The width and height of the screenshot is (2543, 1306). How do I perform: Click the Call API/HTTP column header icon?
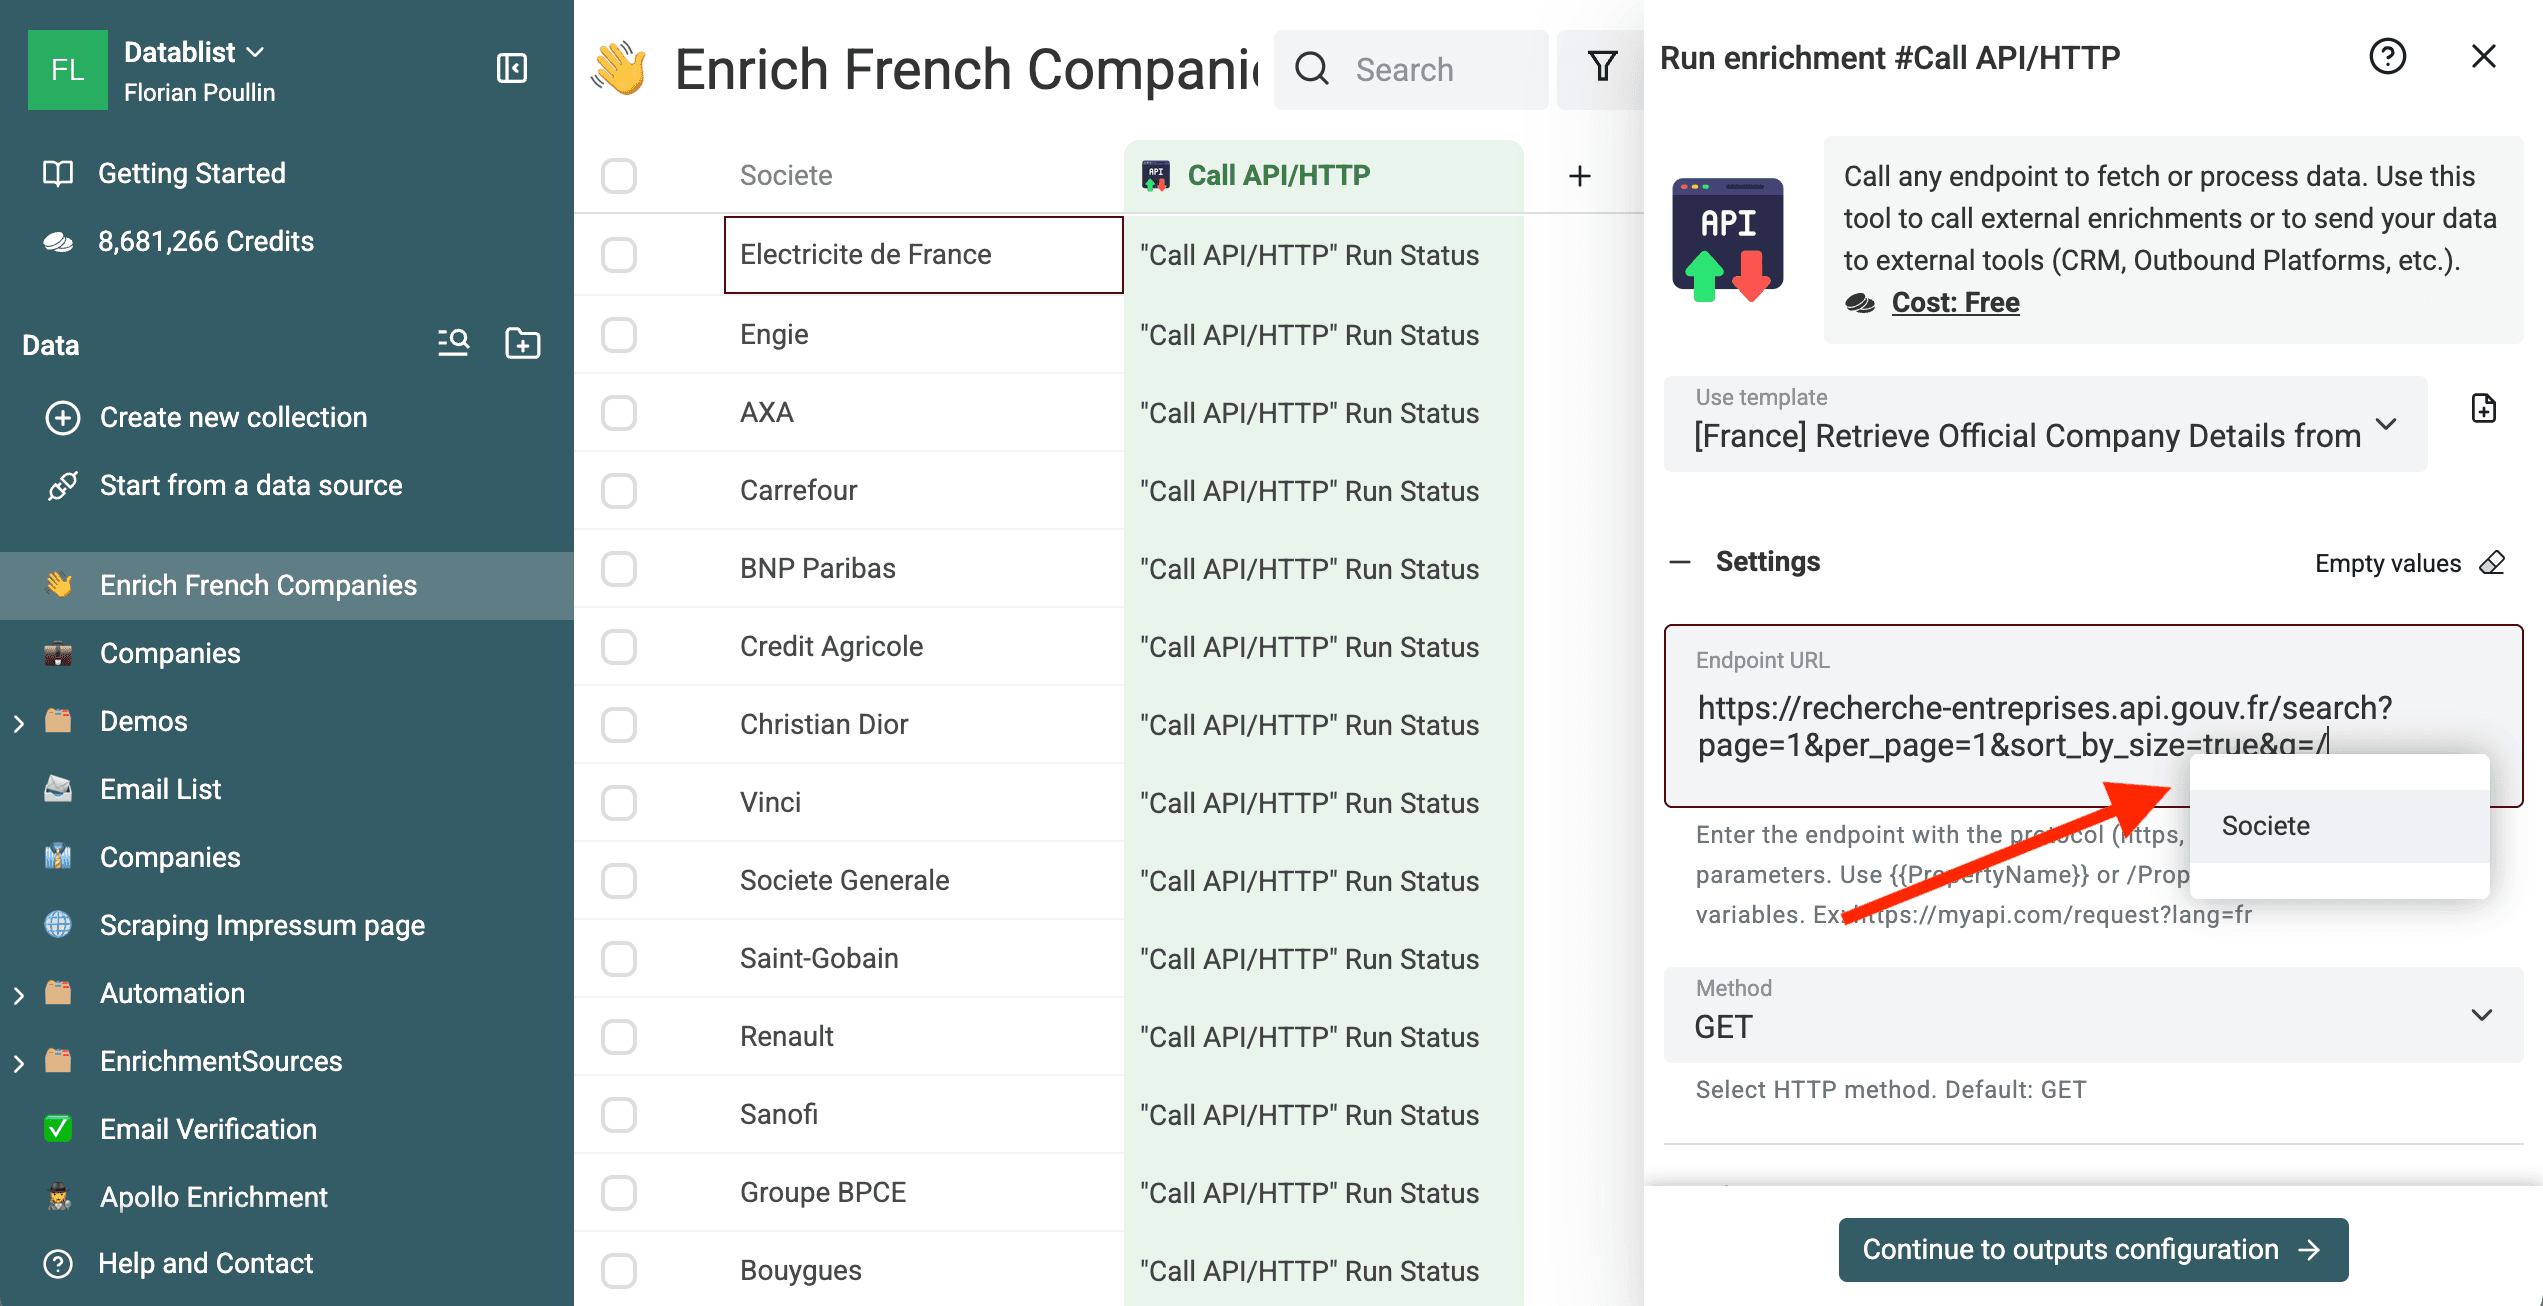point(1155,174)
